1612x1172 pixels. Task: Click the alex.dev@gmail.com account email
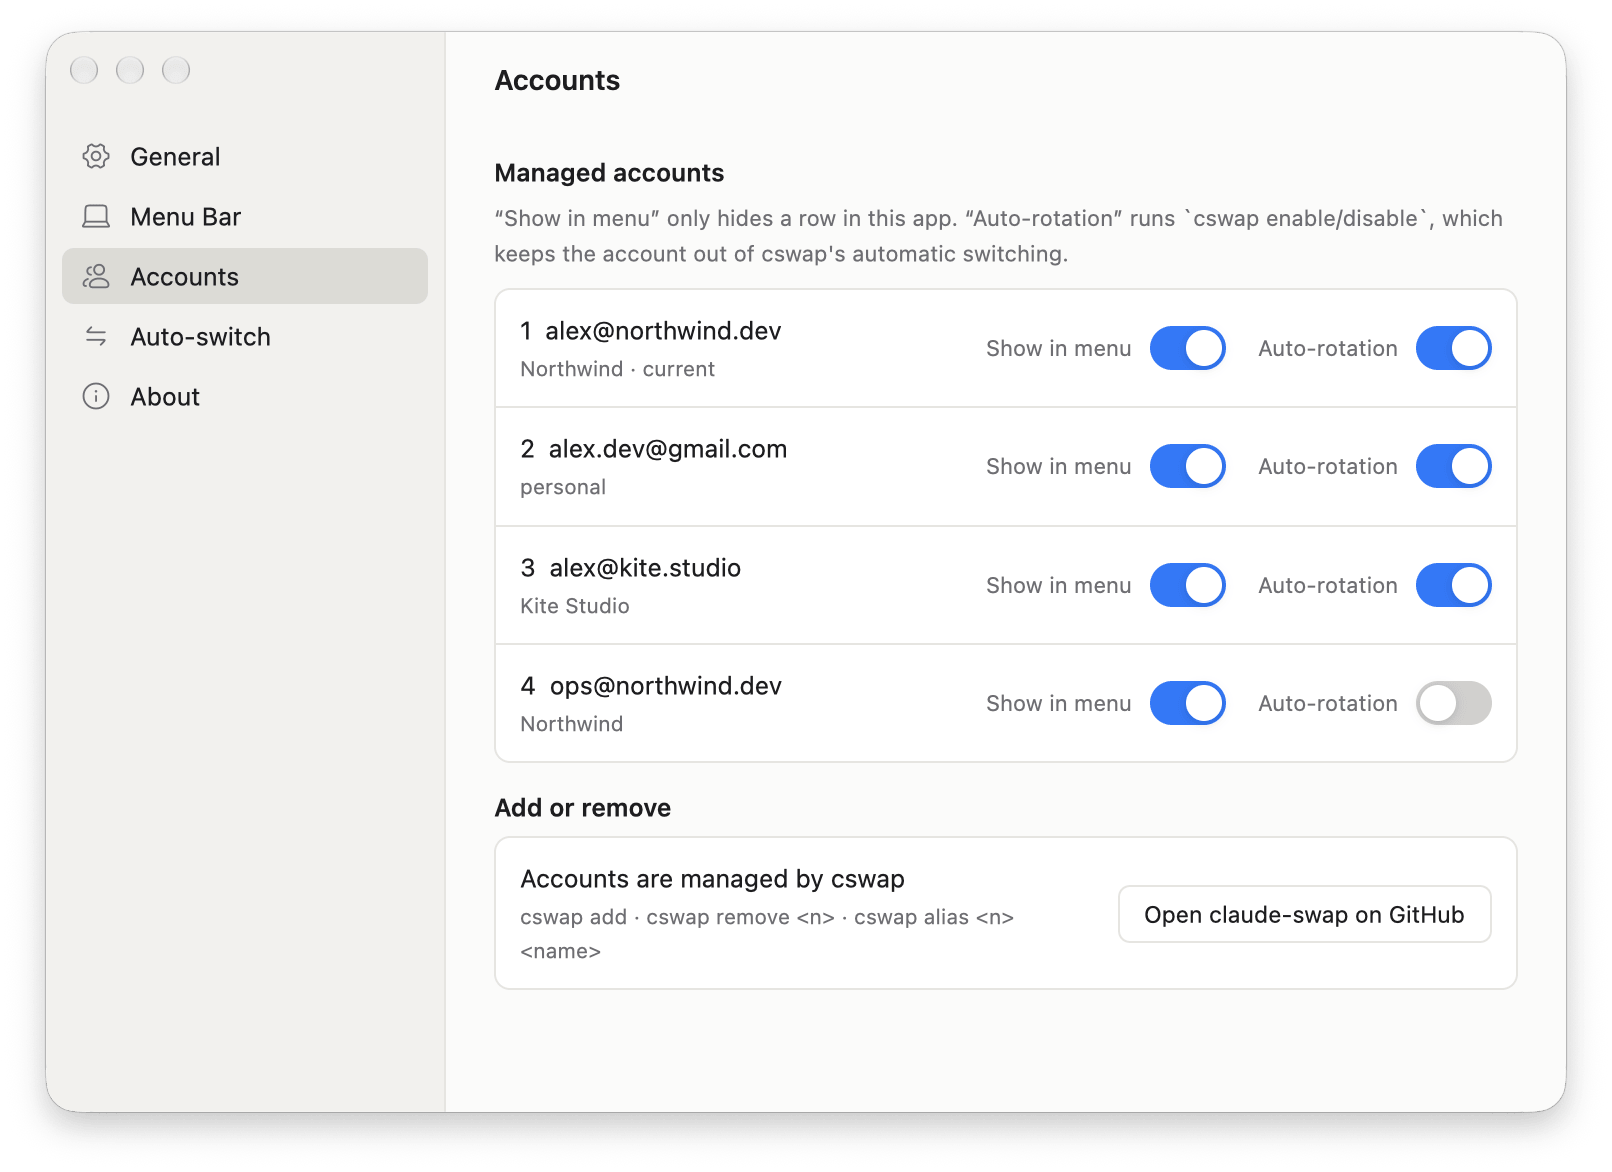coord(668,449)
